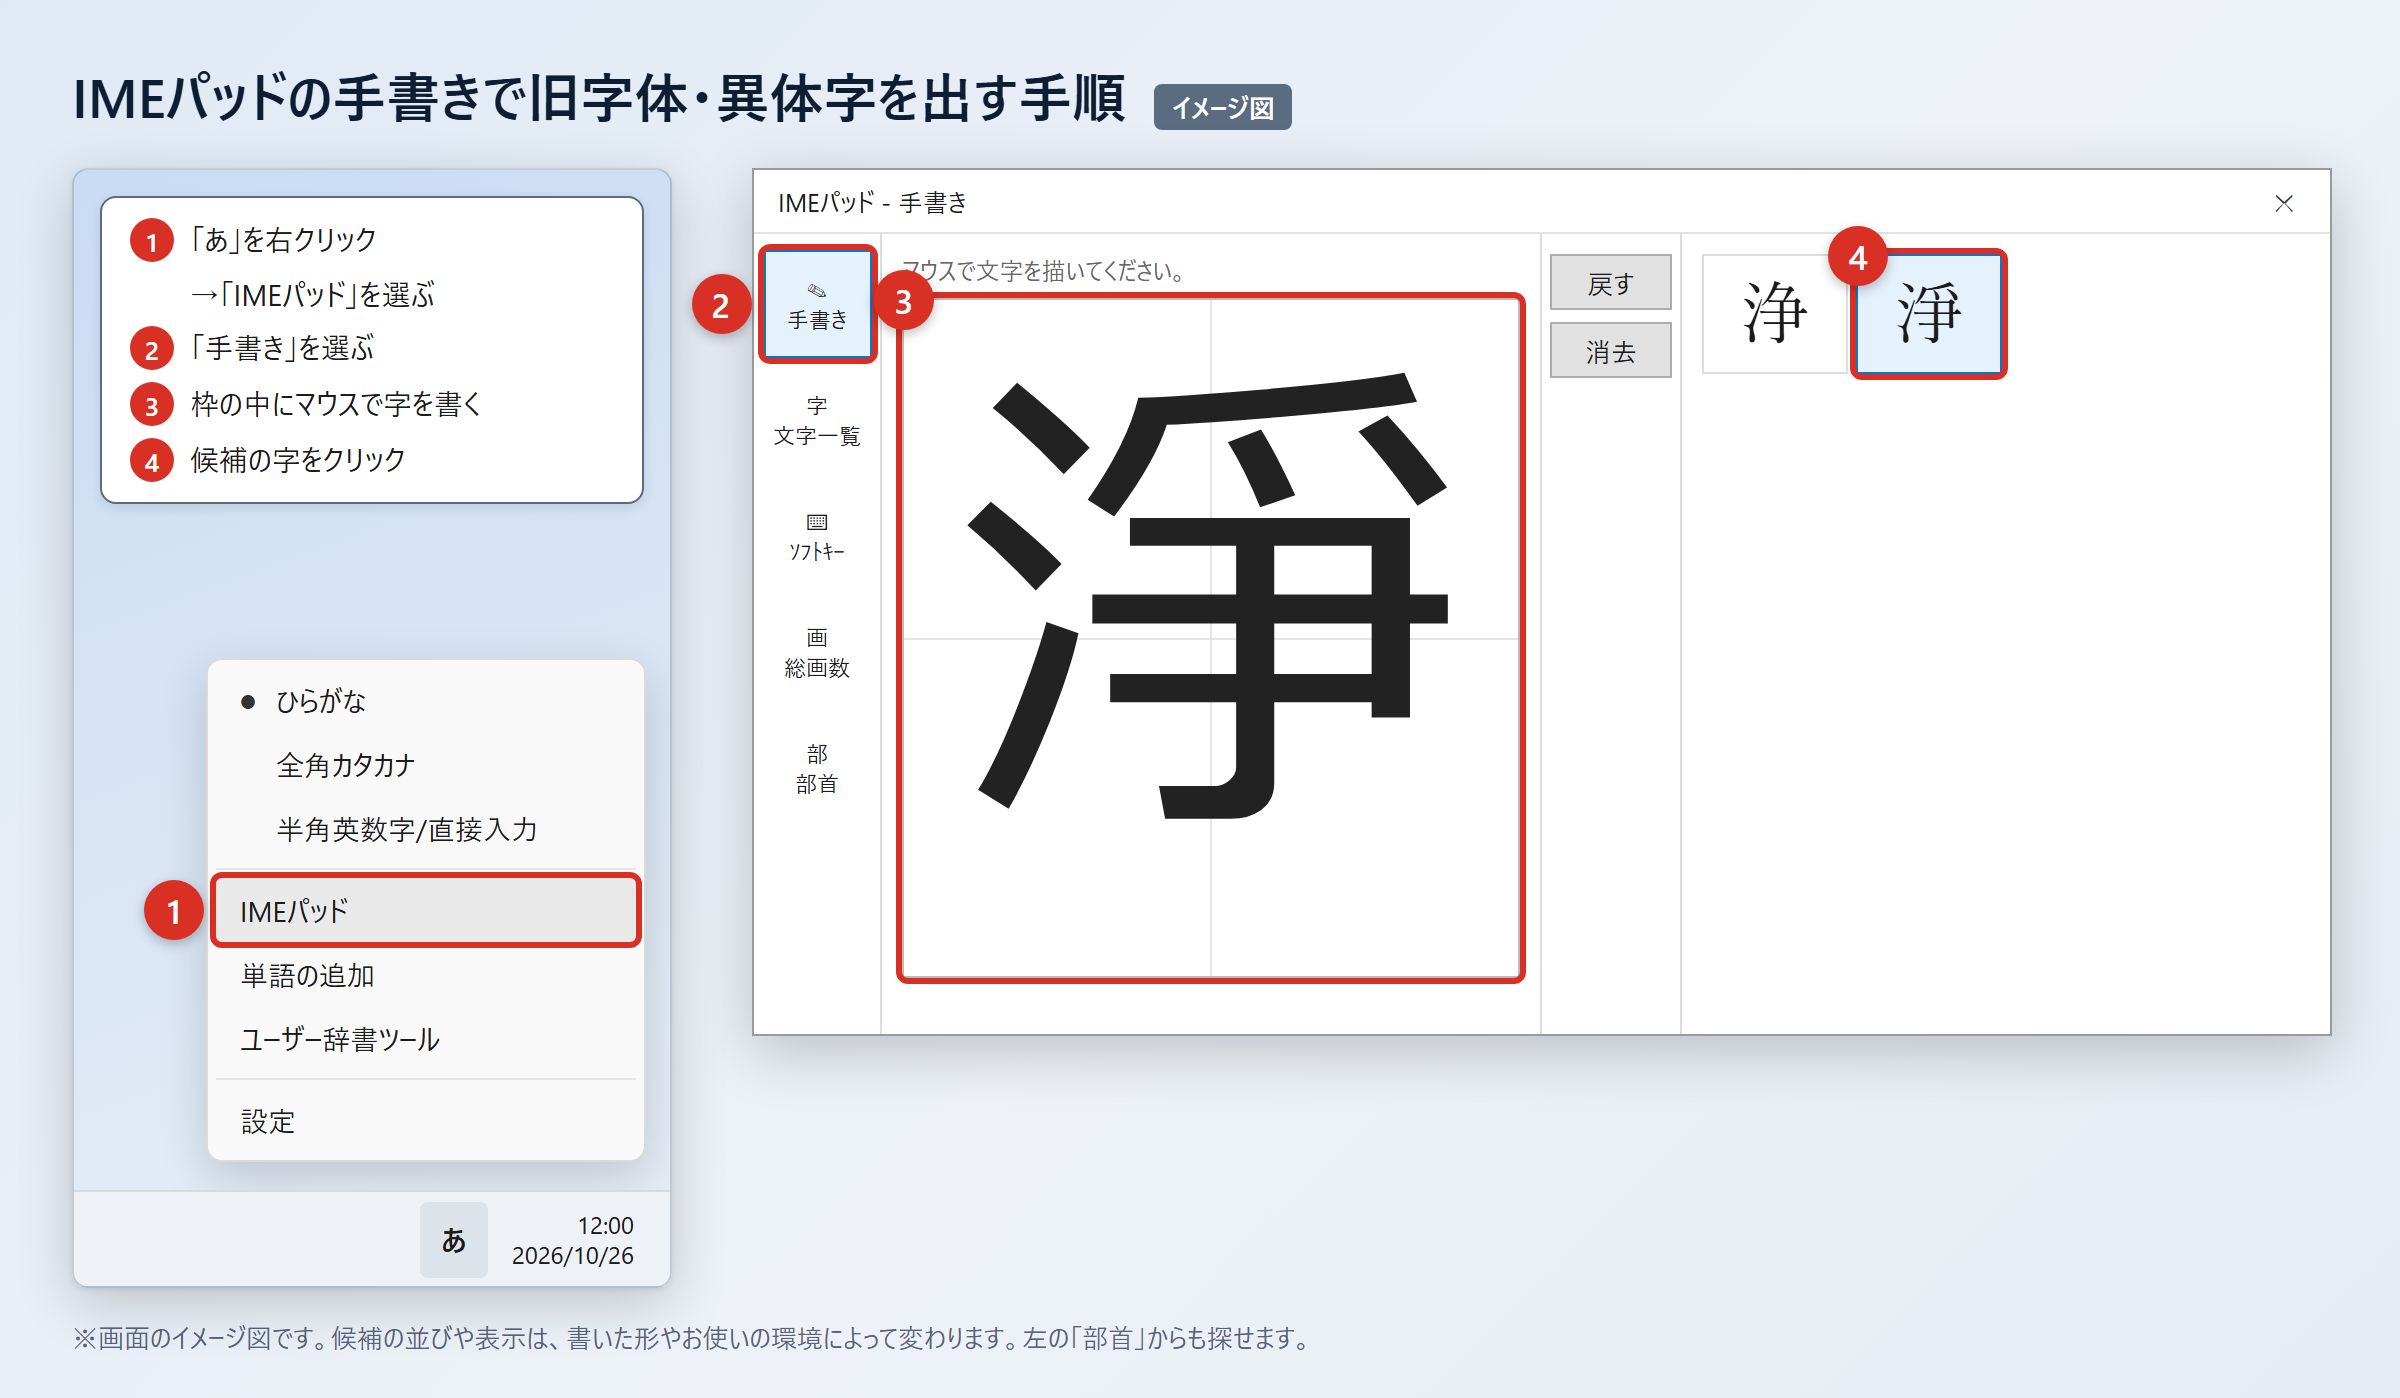Open the 文字一覧 character list panel
The image size is (2400, 1398).
click(817, 421)
